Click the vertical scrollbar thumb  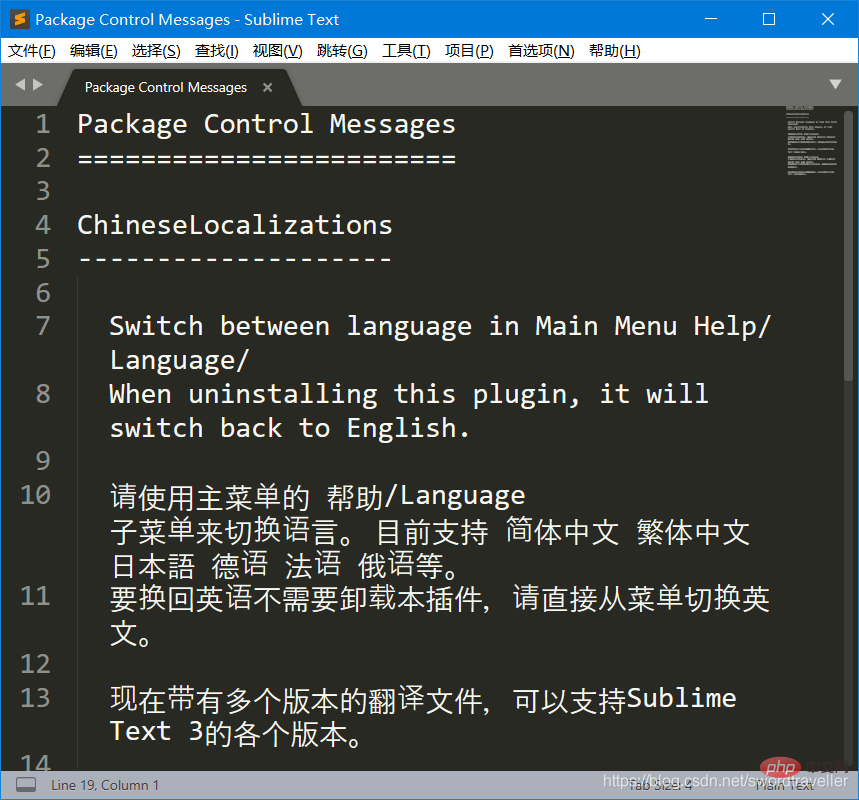[x=848, y=245]
